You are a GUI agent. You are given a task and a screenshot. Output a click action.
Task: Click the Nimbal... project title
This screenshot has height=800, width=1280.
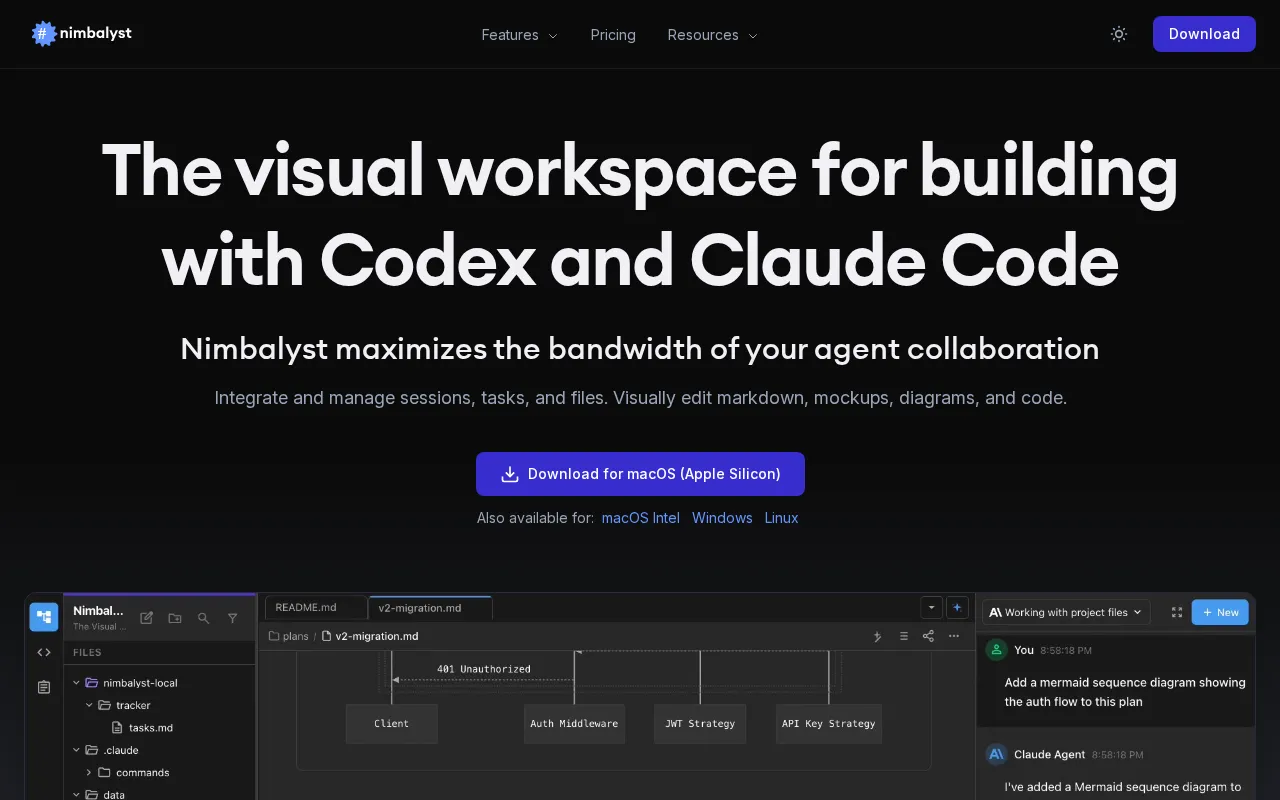click(98, 611)
